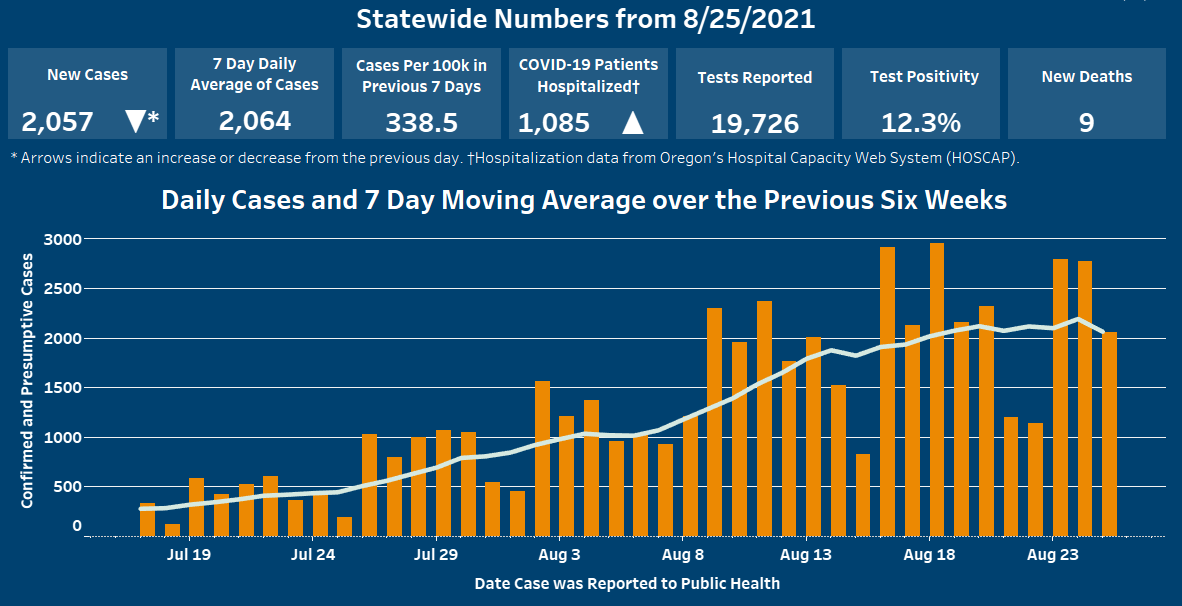
Task: Select the Cases Per 100k value 338.5
Action: (x=421, y=122)
